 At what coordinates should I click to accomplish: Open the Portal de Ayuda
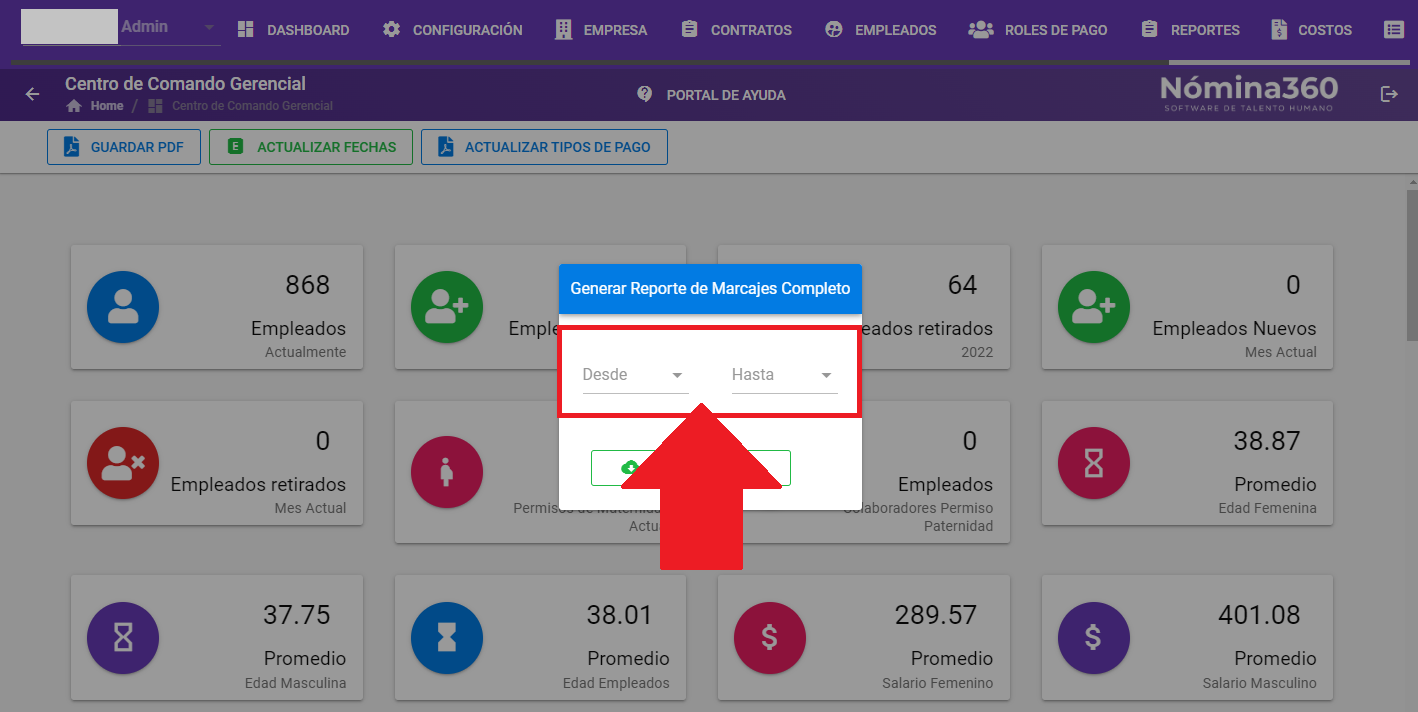tap(711, 95)
